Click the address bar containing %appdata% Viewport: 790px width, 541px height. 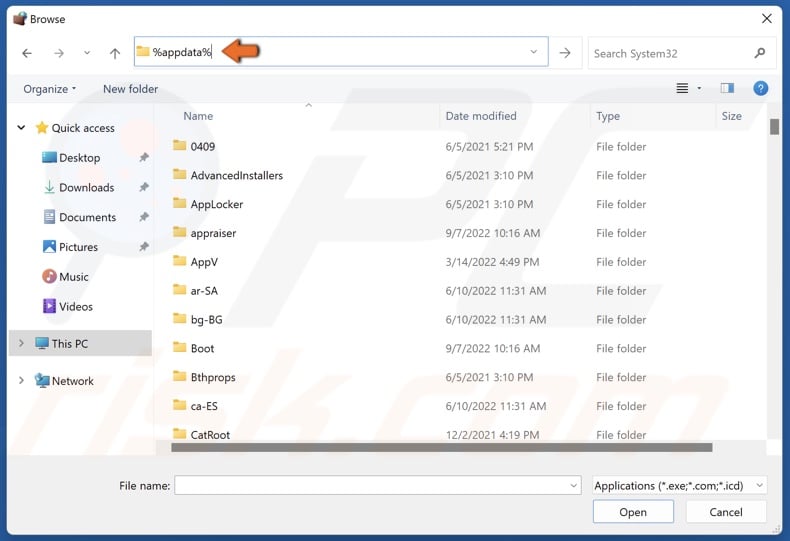click(341, 51)
